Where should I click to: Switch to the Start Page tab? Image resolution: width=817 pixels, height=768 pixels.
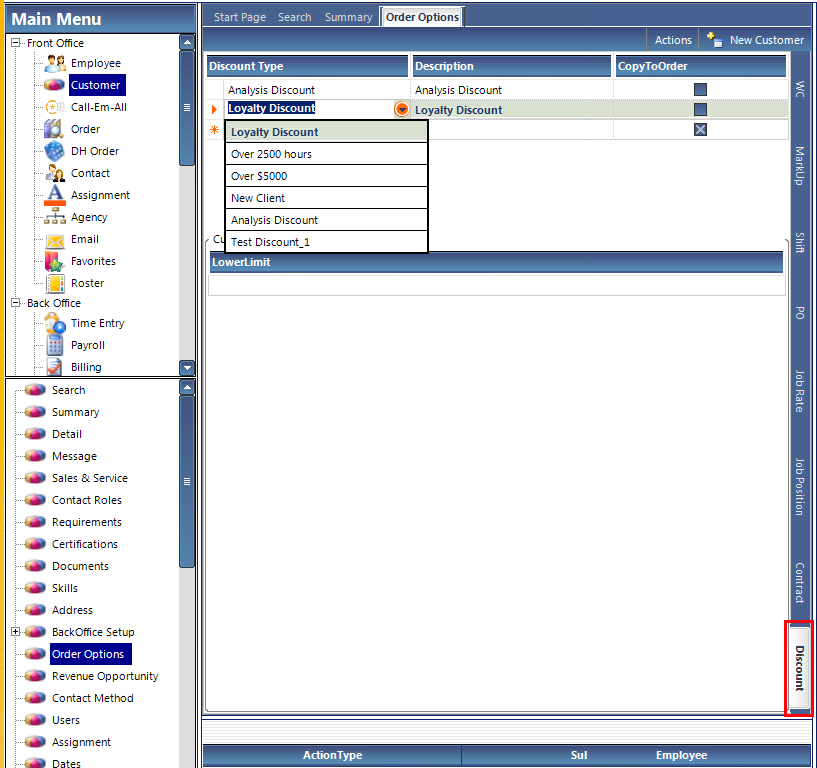point(240,17)
